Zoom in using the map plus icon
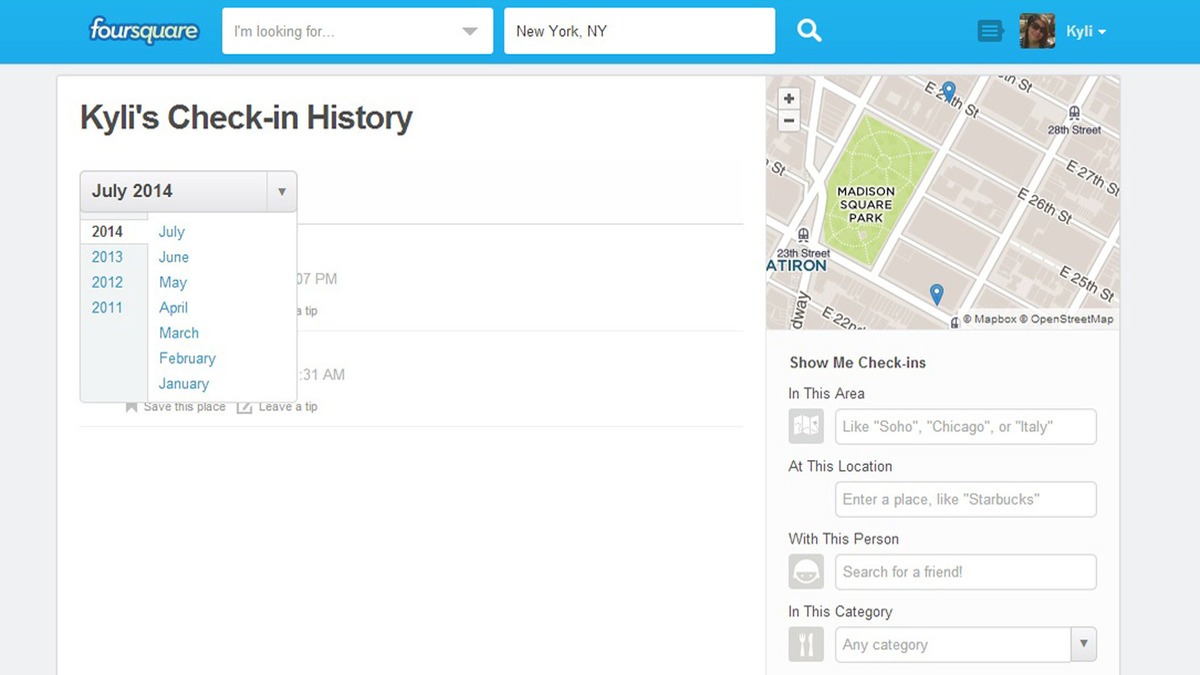 tap(789, 98)
